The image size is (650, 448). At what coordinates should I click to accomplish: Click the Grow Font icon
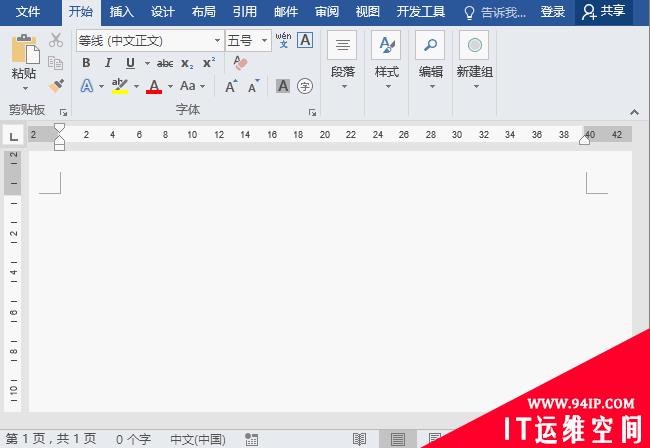click(x=231, y=86)
